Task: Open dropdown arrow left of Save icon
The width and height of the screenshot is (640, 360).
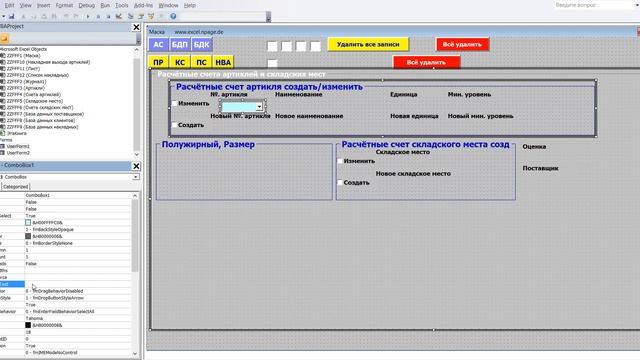Action: pos(3,16)
